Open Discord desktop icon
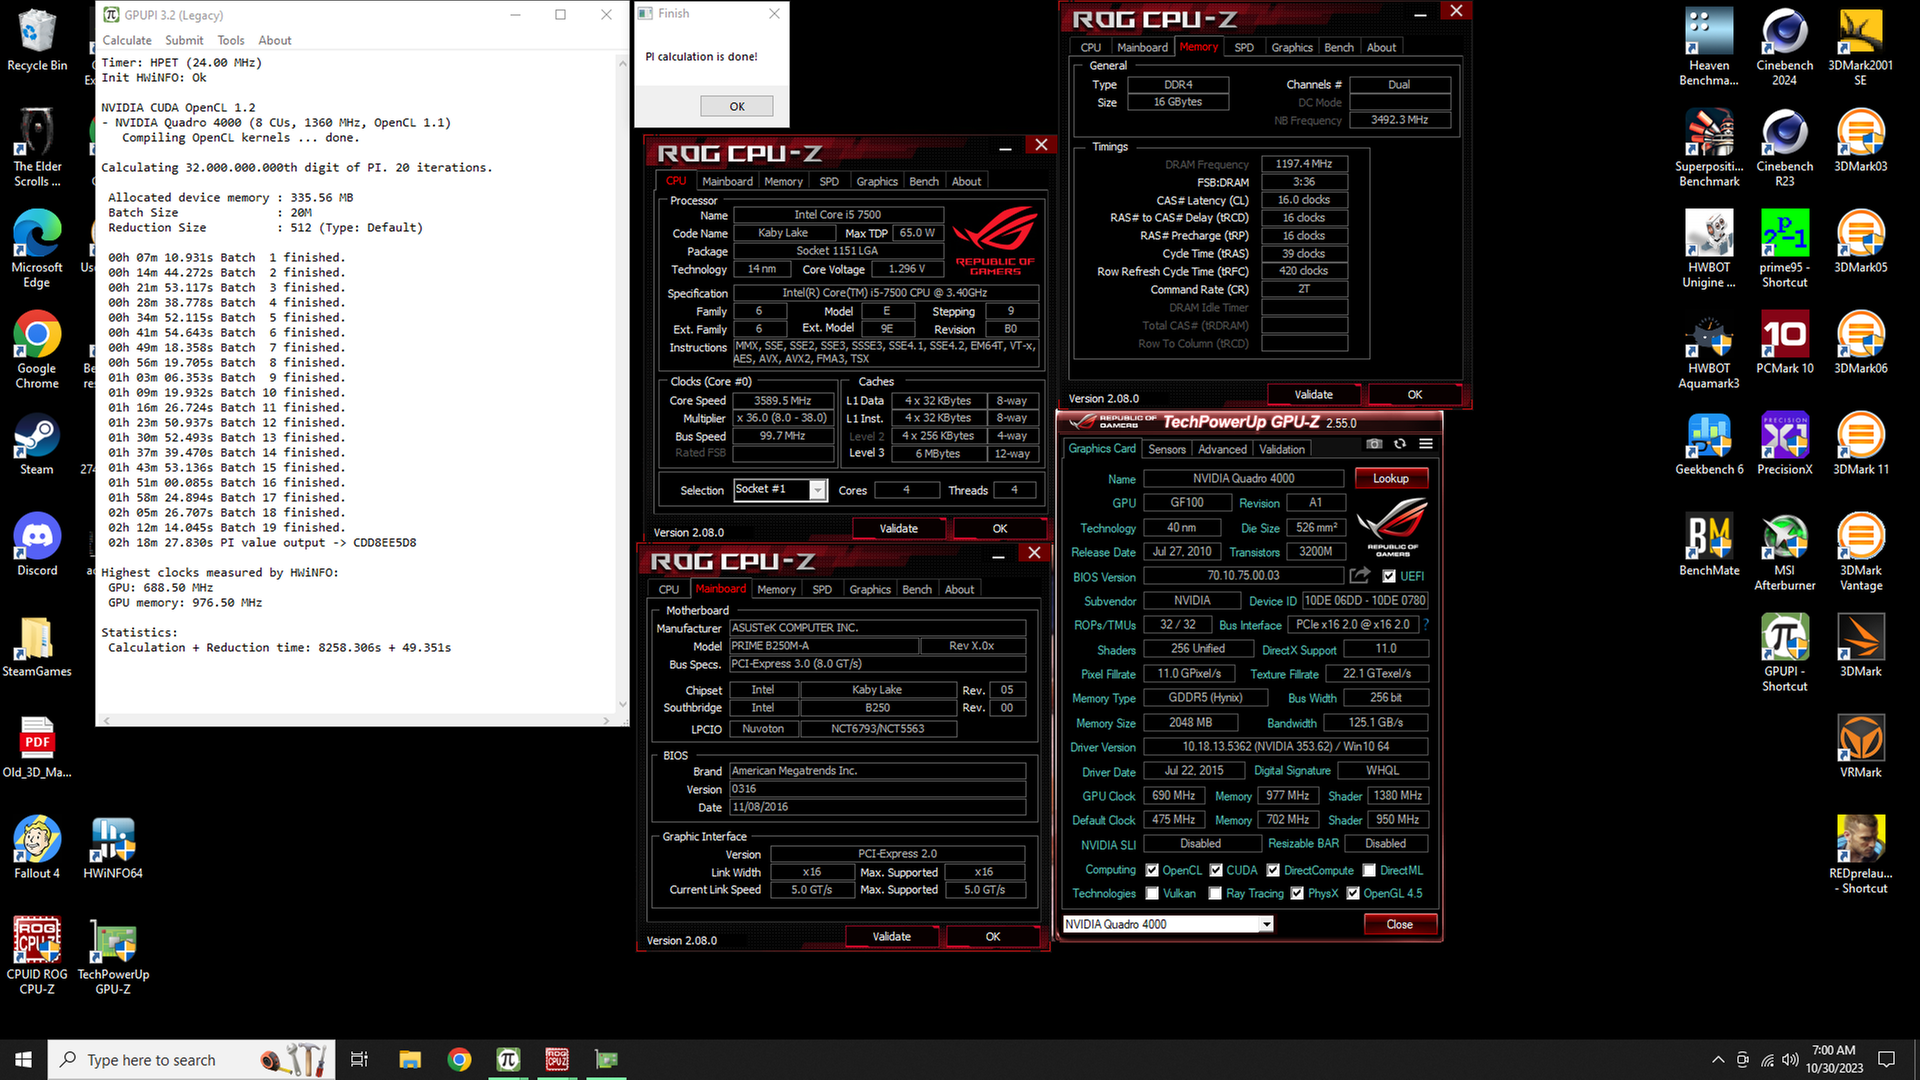The image size is (1920, 1080). point(37,545)
